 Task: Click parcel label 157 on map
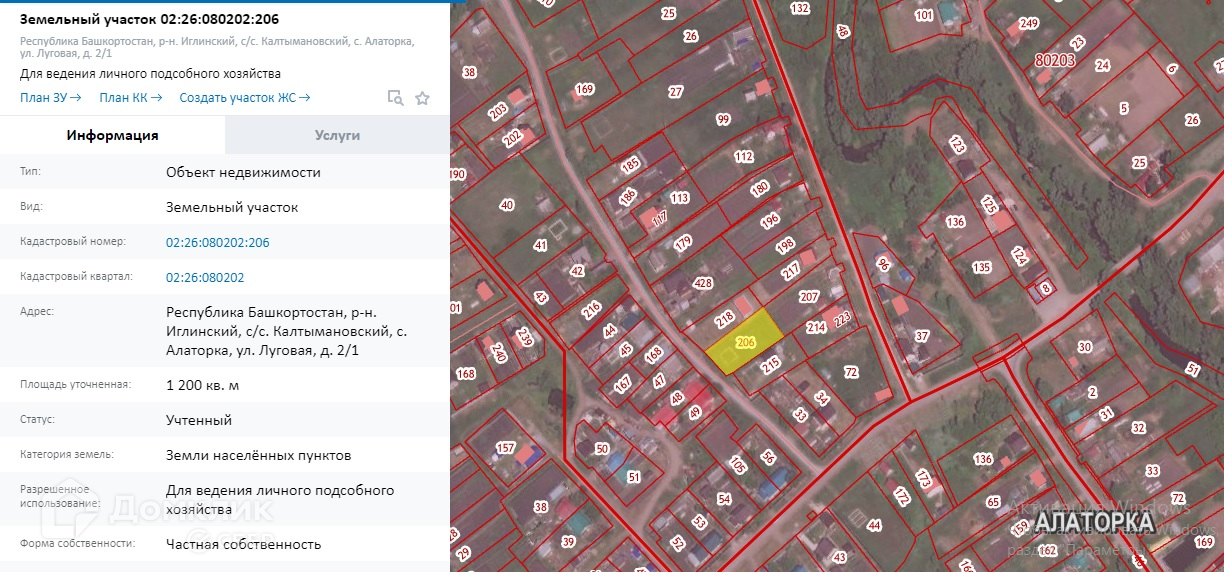coord(506,447)
